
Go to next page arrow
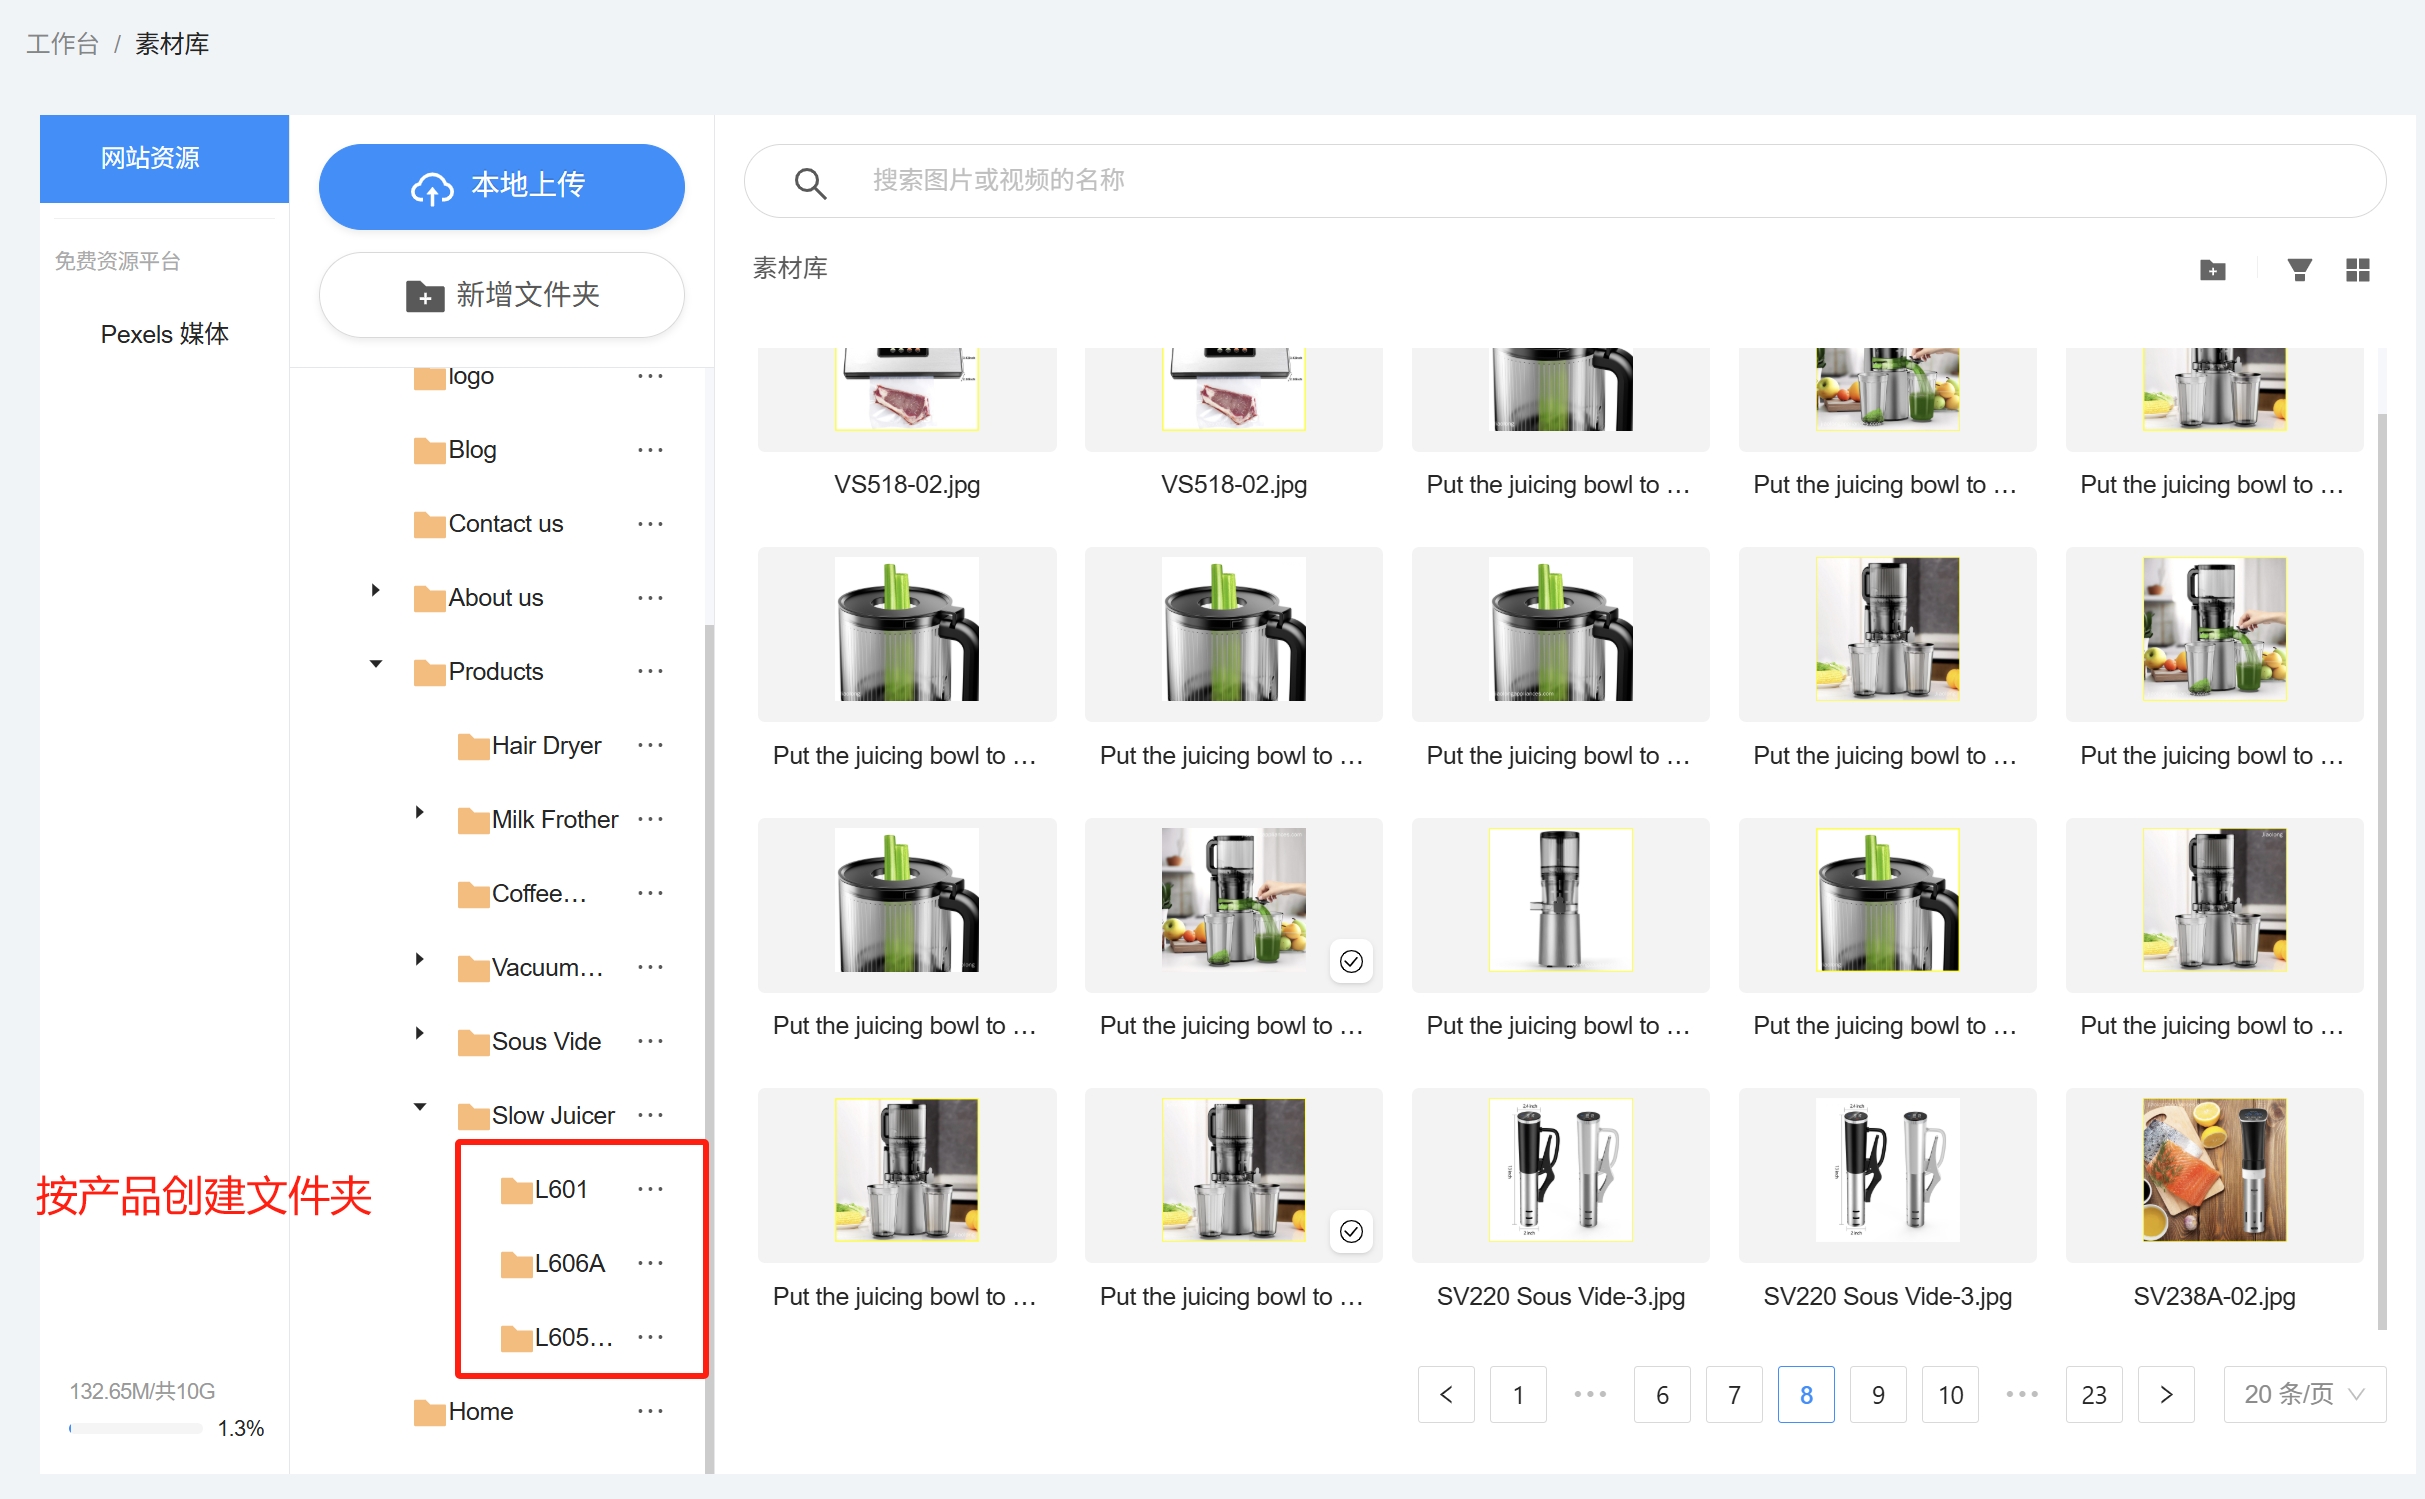[x=2165, y=1394]
